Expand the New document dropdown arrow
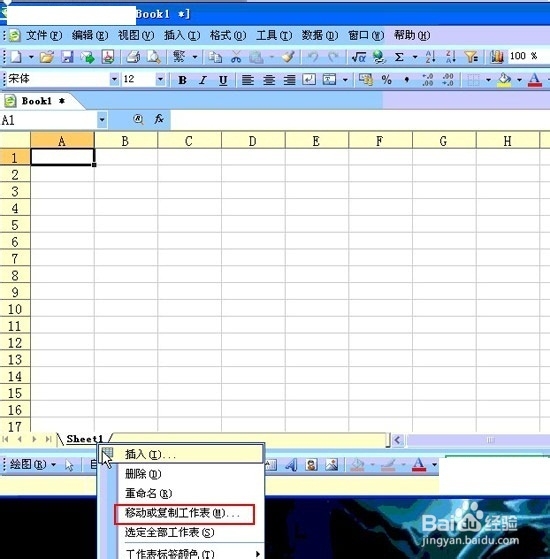This screenshot has height=559, width=550. (x=31, y=57)
